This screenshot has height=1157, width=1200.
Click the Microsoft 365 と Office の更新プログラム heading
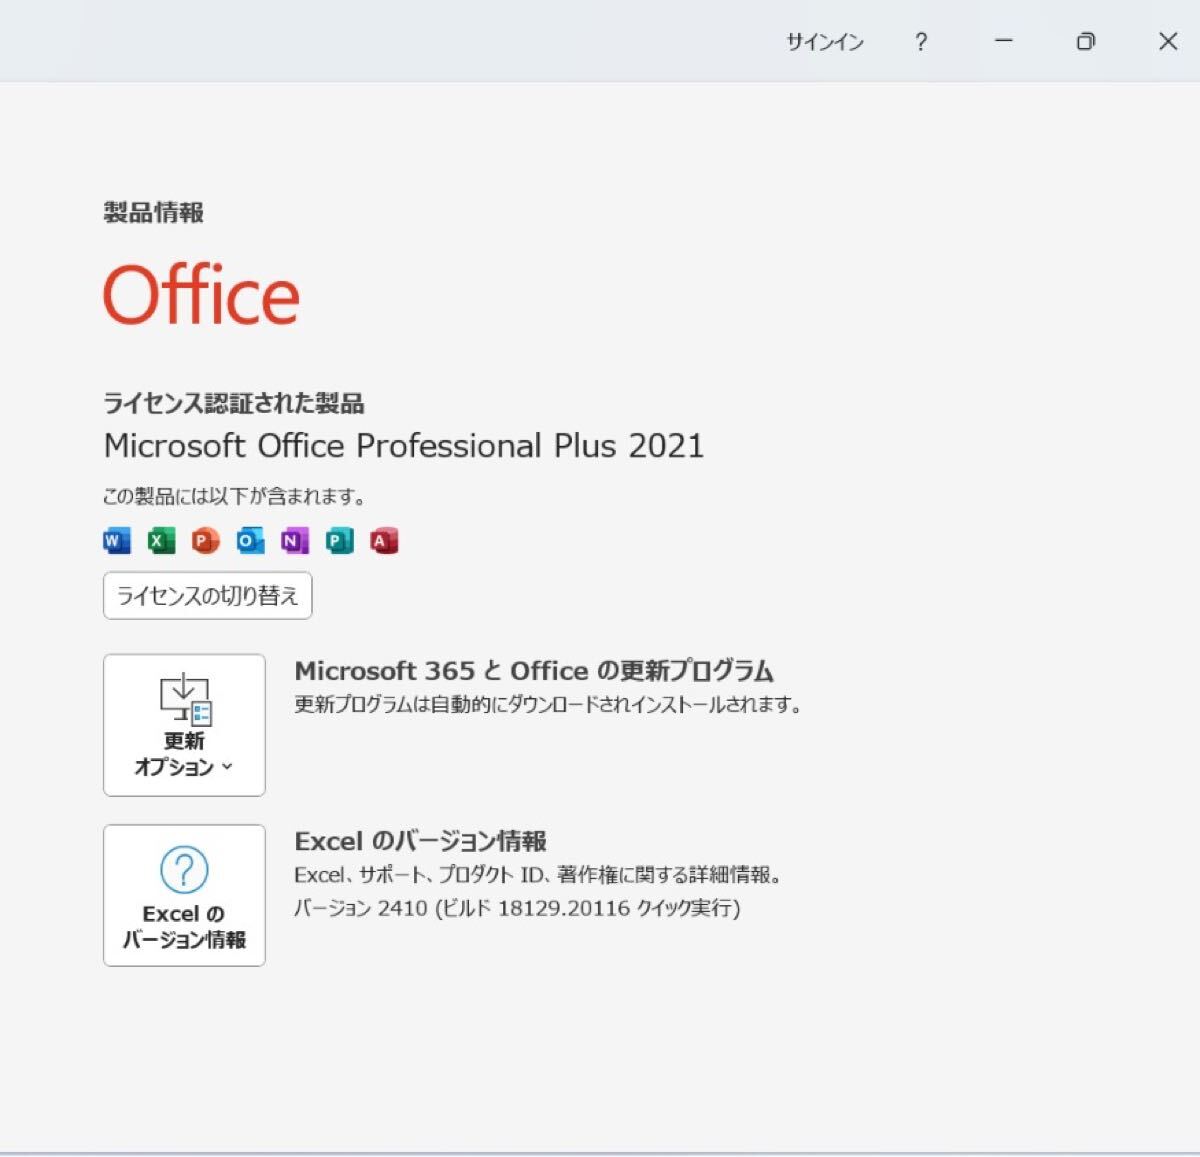tap(534, 670)
